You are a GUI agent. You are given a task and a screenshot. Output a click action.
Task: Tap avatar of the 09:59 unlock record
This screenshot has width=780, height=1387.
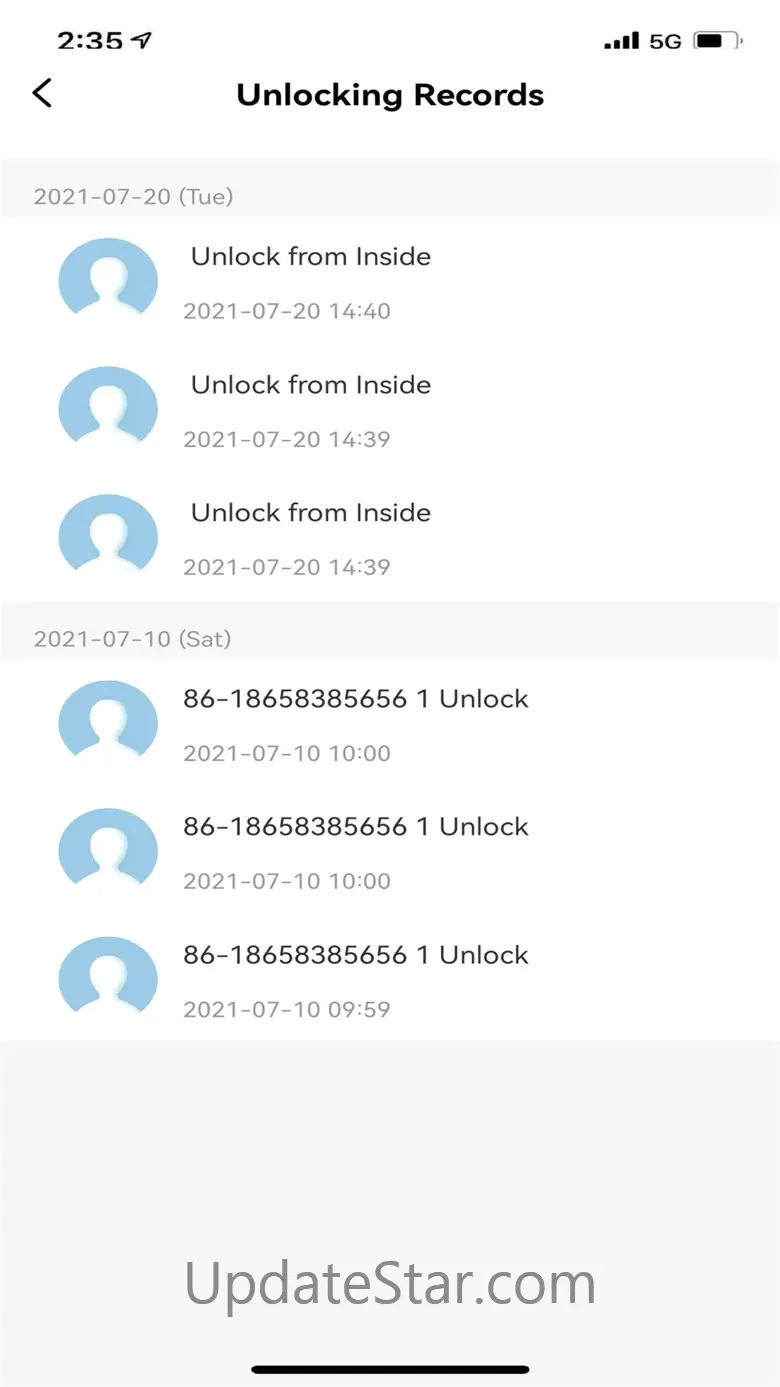pyautogui.click(x=108, y=980)
